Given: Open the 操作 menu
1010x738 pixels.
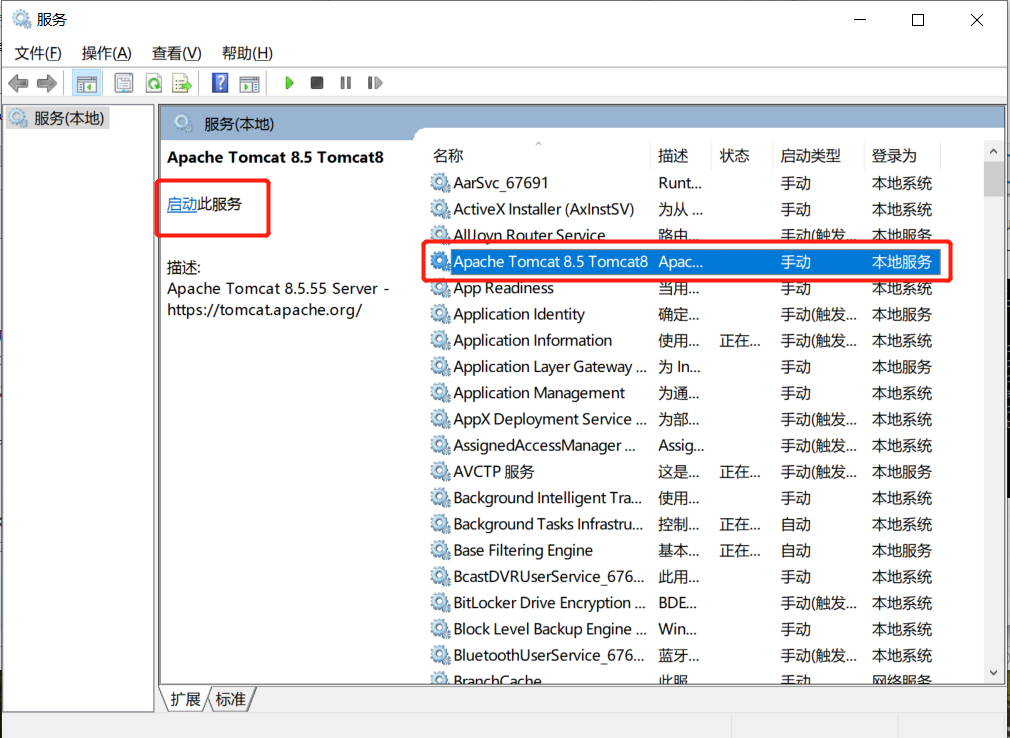Looking at the screenshot, I should (x=106, y=53).
